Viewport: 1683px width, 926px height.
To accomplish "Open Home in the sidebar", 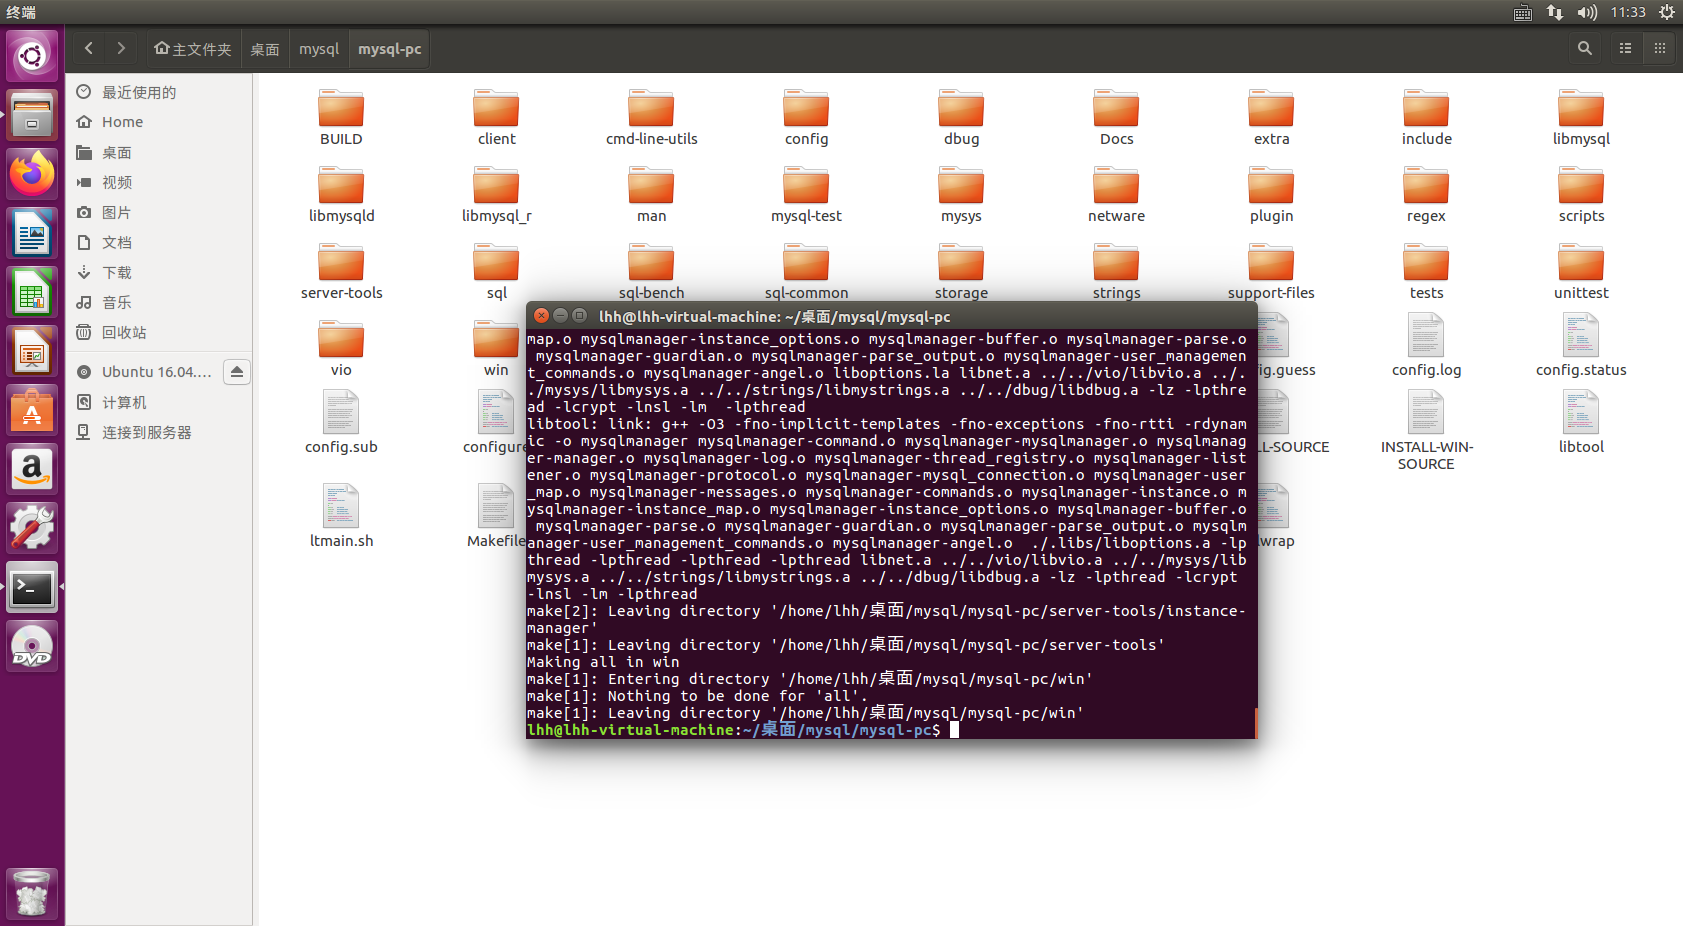I will tap(159, 122).
